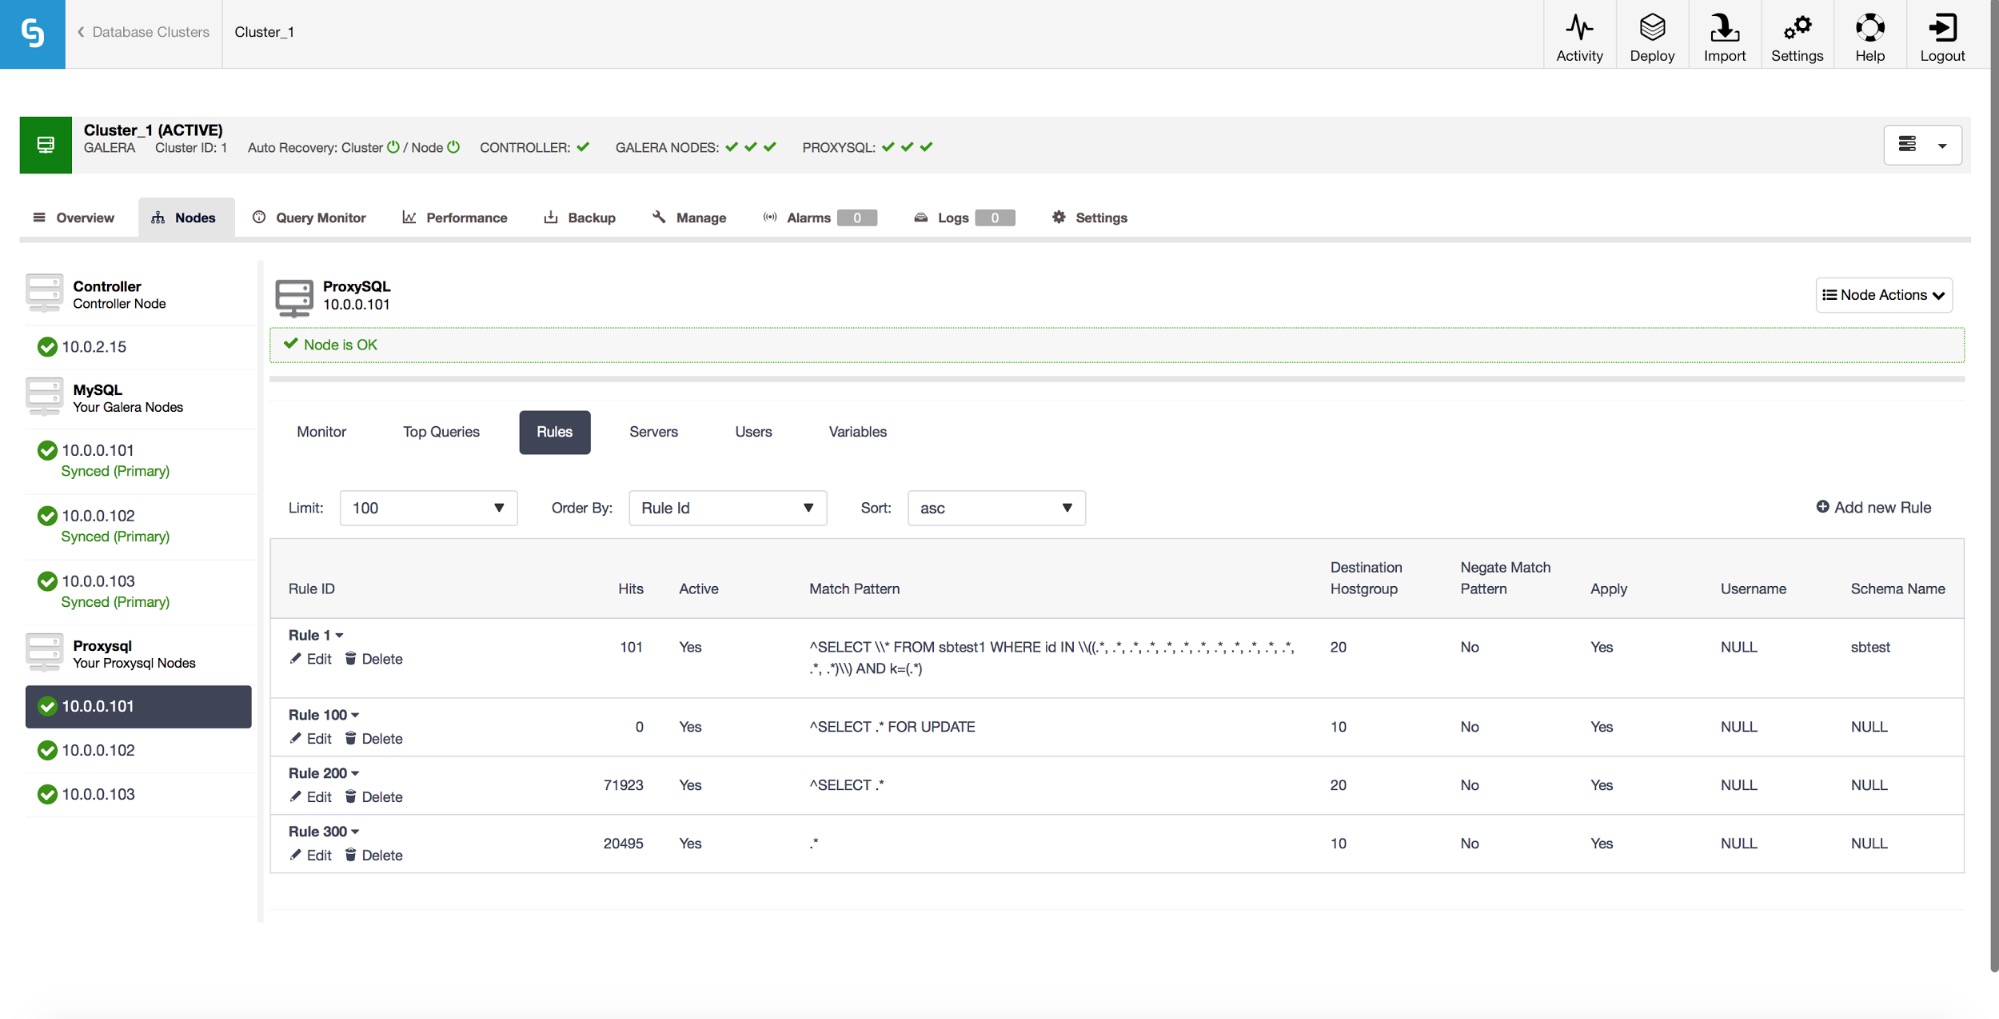Screen dimensions: 1999x1019
Task: Click the green Cluster_1 server icon
Action: click(x=46, y=145)
